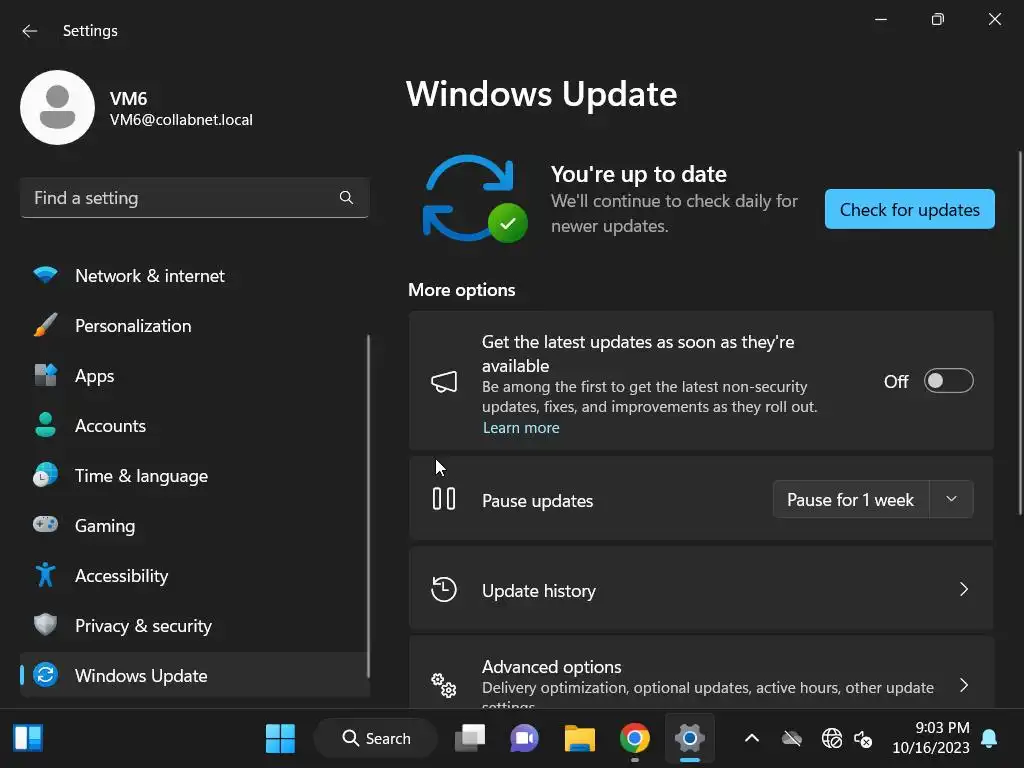
Task: Click Check for updates button
Action: pos(910,210)
